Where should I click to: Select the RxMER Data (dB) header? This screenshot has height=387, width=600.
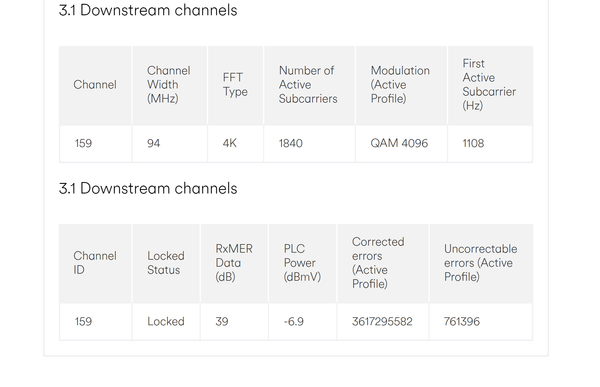pos(234,263)
